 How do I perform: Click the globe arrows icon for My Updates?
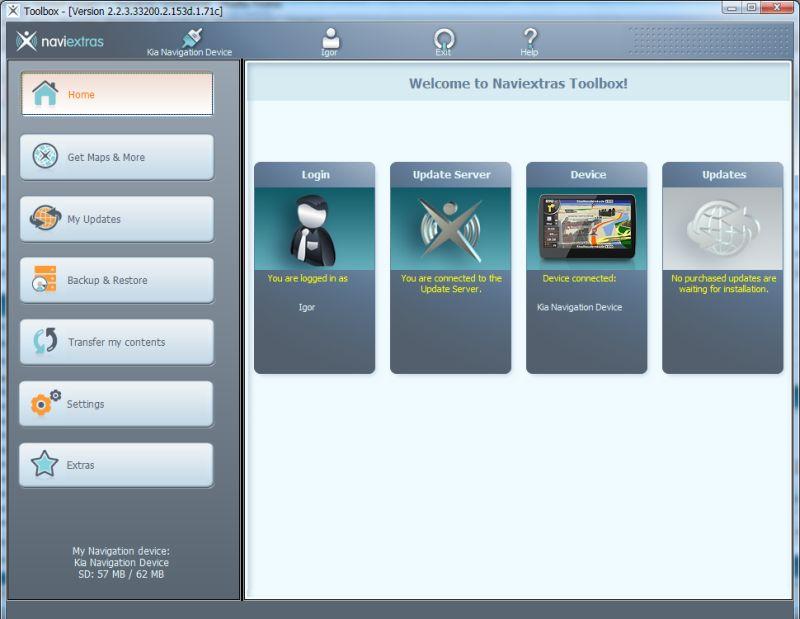45,218
